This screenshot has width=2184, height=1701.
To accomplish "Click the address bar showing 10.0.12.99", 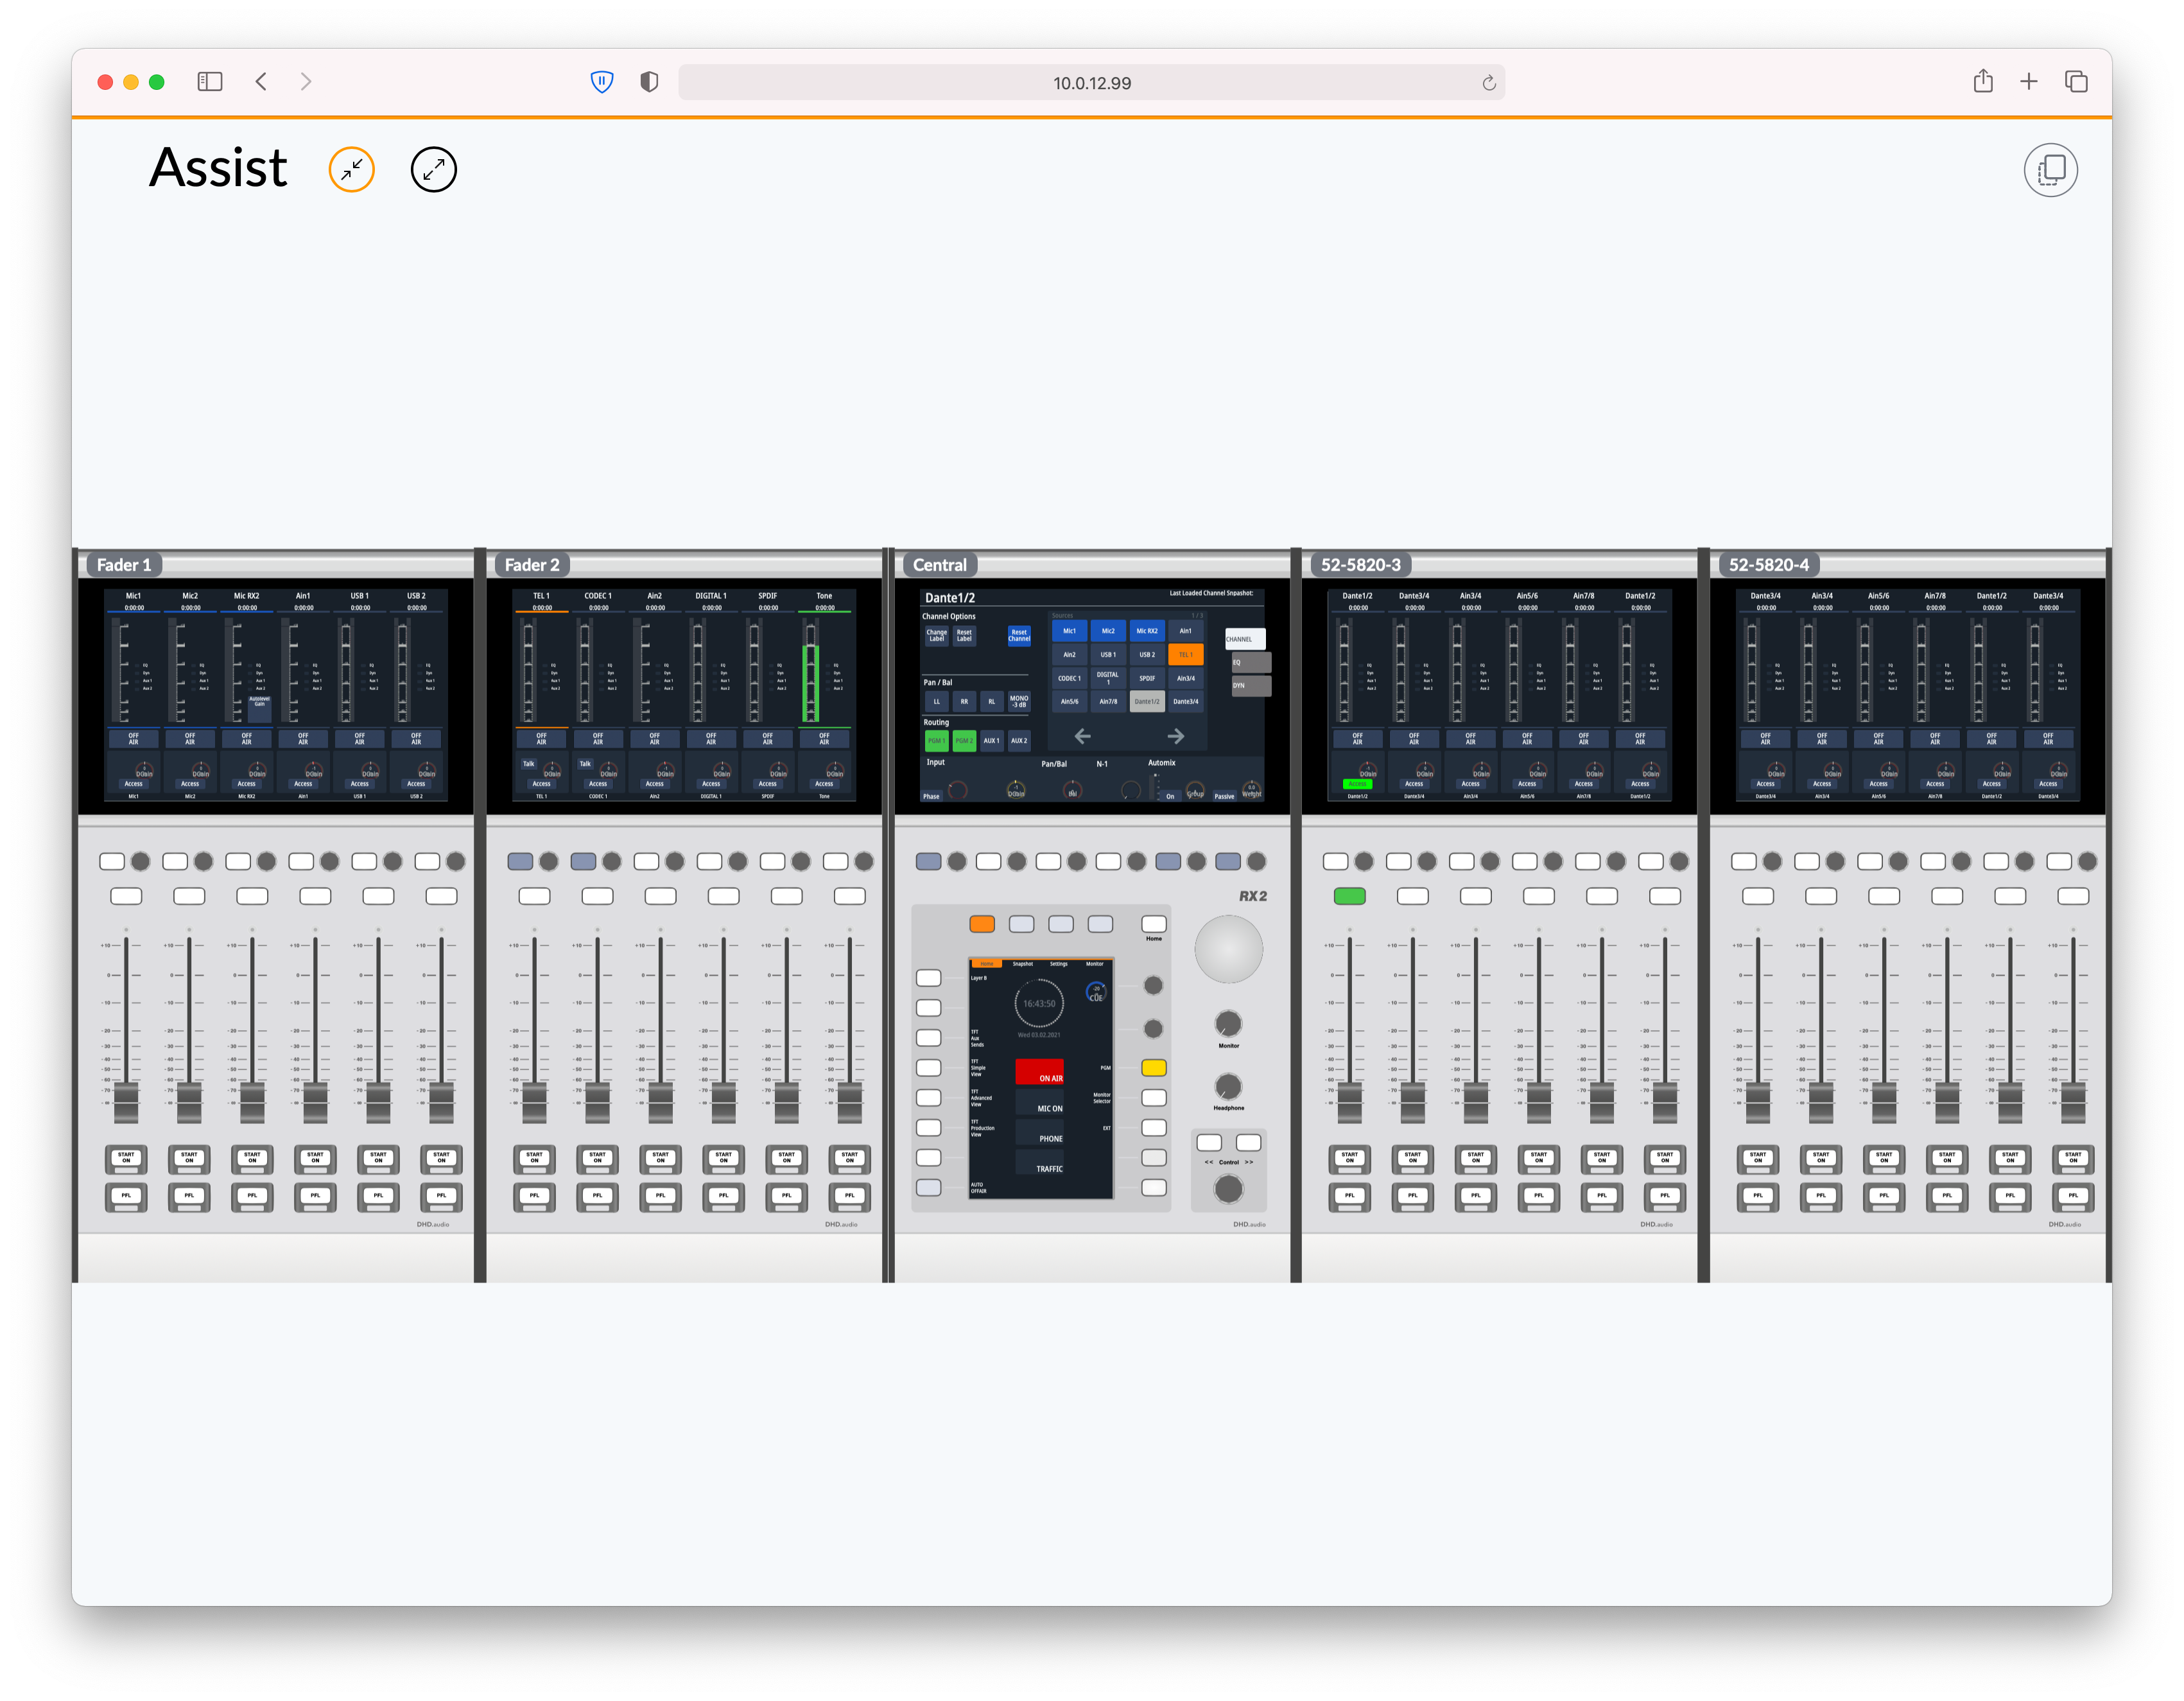I will click(1091, 83).
